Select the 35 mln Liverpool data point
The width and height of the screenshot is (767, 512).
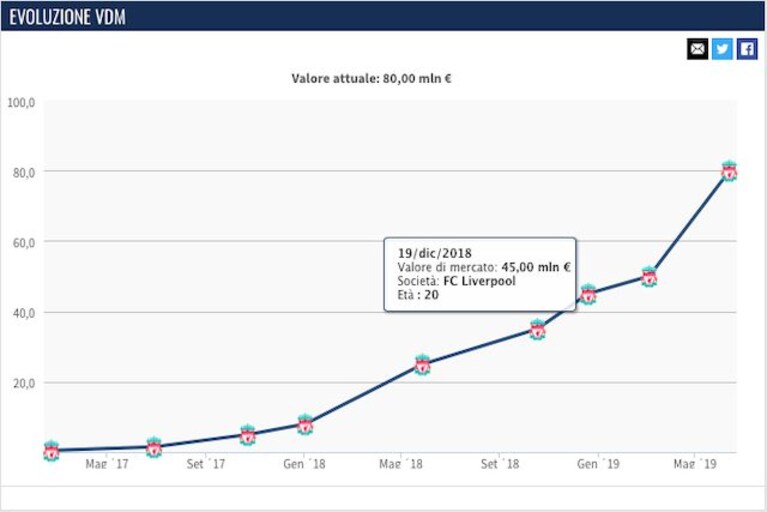[538, 330]
